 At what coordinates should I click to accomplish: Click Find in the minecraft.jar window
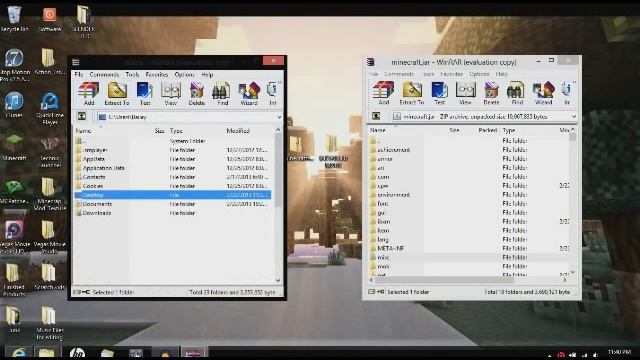(x=517, y=93)
